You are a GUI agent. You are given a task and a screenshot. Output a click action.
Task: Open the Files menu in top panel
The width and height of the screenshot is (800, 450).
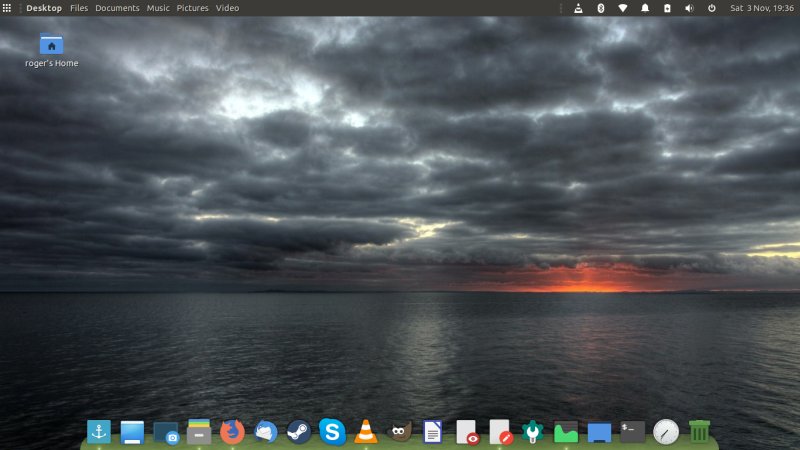[x=79, y=8]
